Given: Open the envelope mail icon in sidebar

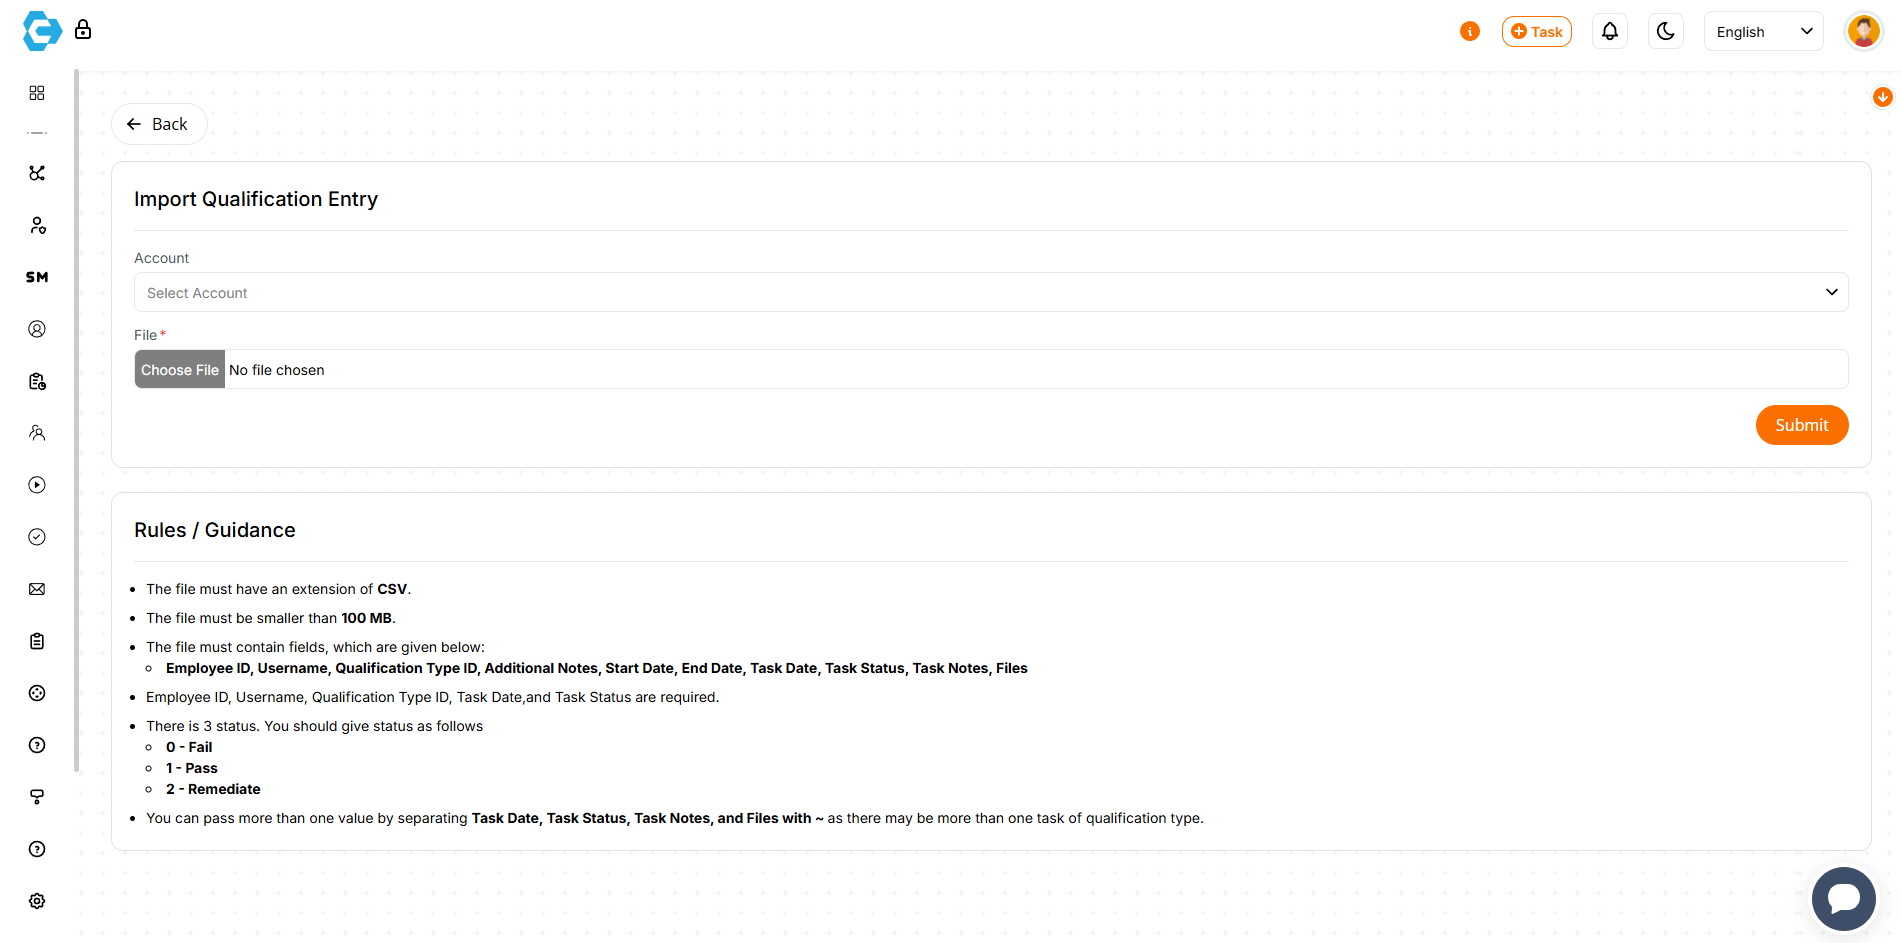Looking at the screenshot, I should [37, 589].
